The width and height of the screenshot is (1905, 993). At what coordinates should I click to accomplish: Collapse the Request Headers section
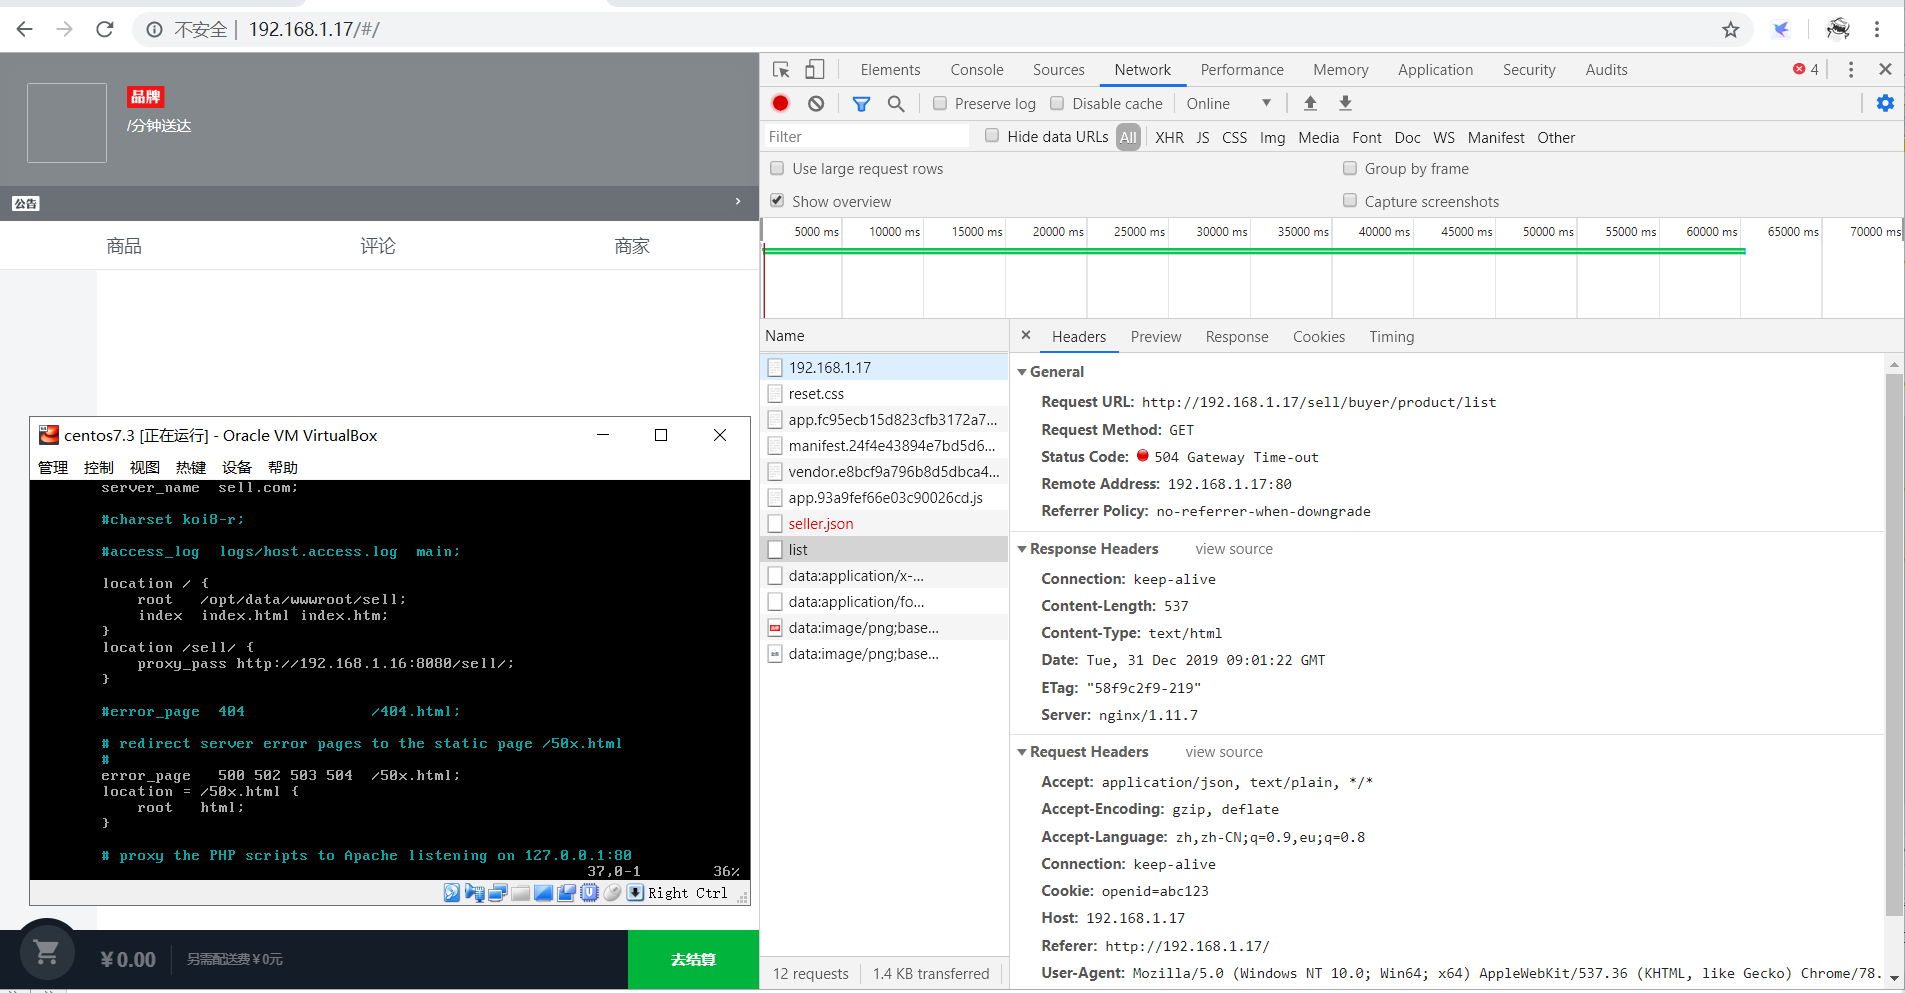(1022, 752)
